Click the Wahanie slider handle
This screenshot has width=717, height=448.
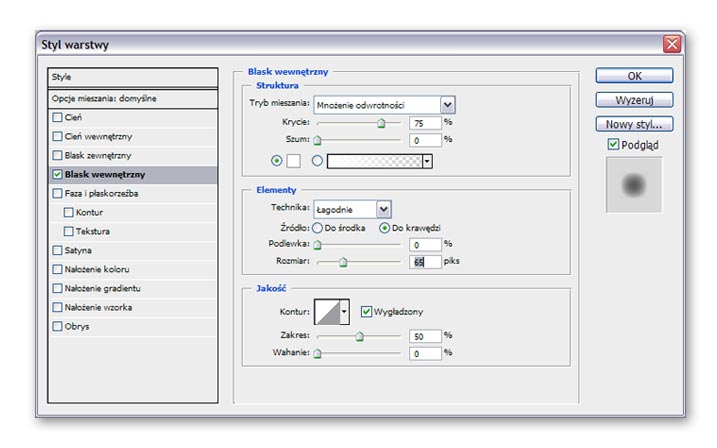click(x=317, y=353)
